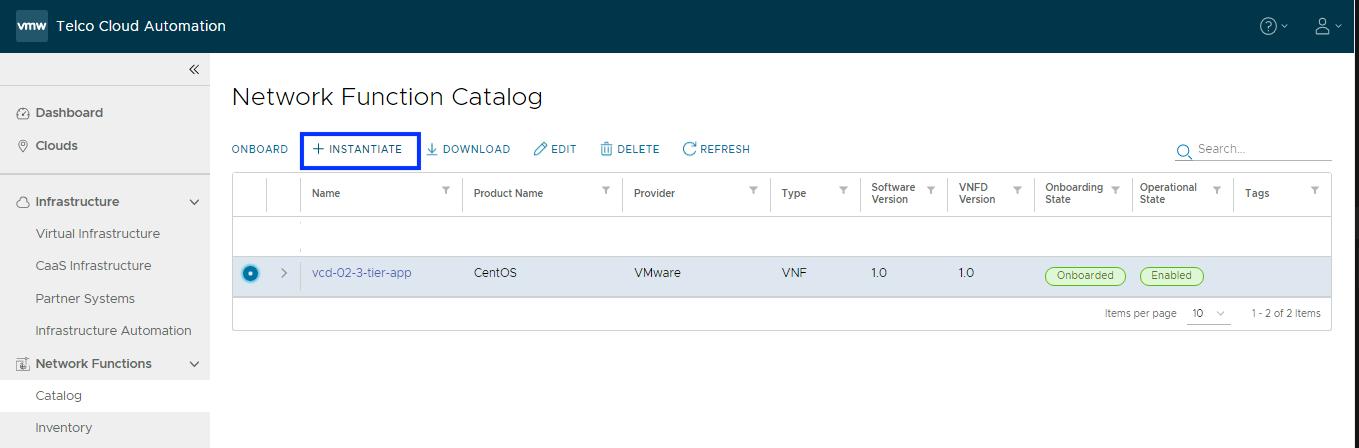Collapse the sidebar with double-chevron icon
Image resolution: width=1359 pixels, height=448 pixels.
click(194, 69)
